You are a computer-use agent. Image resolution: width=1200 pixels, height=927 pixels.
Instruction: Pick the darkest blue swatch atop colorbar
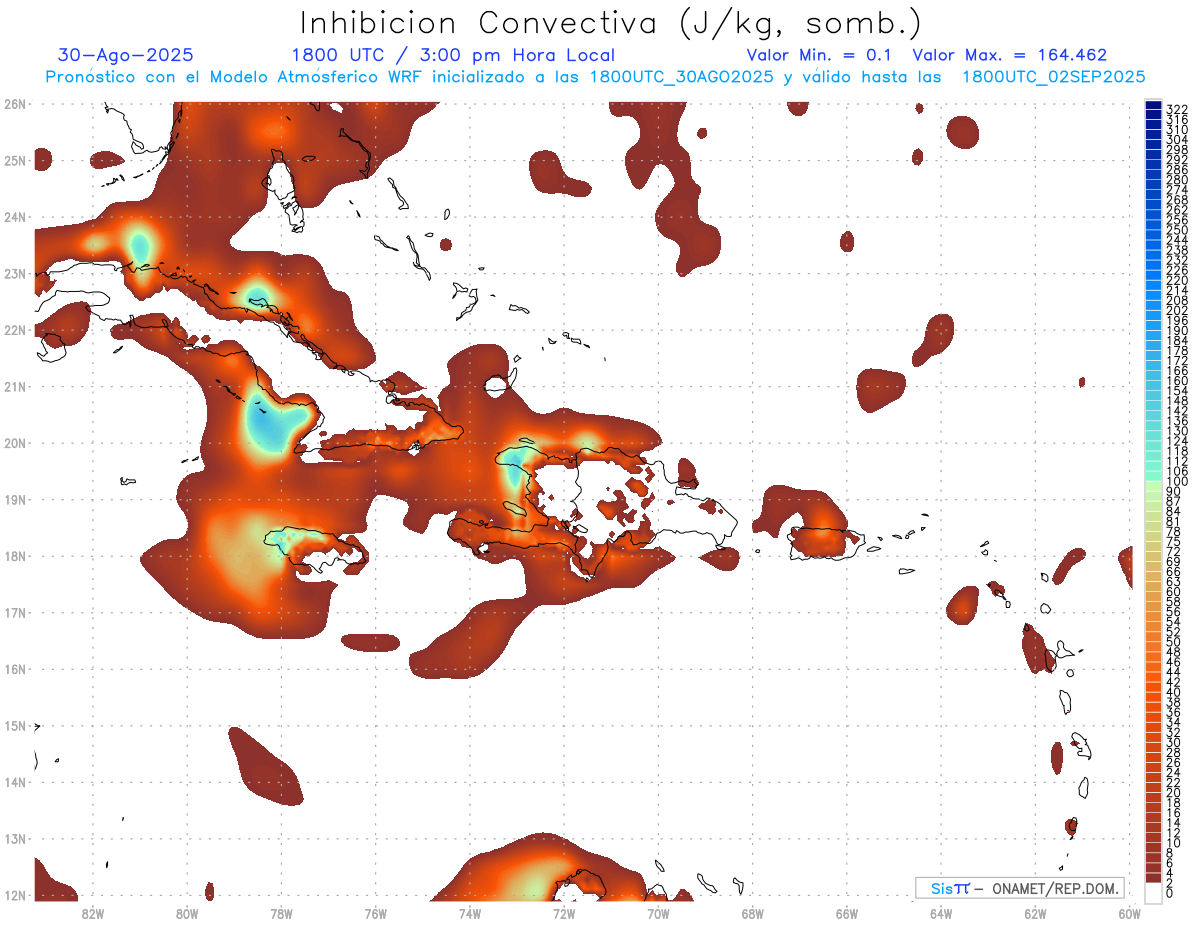pyautogui.click(x=1153, y=105)
